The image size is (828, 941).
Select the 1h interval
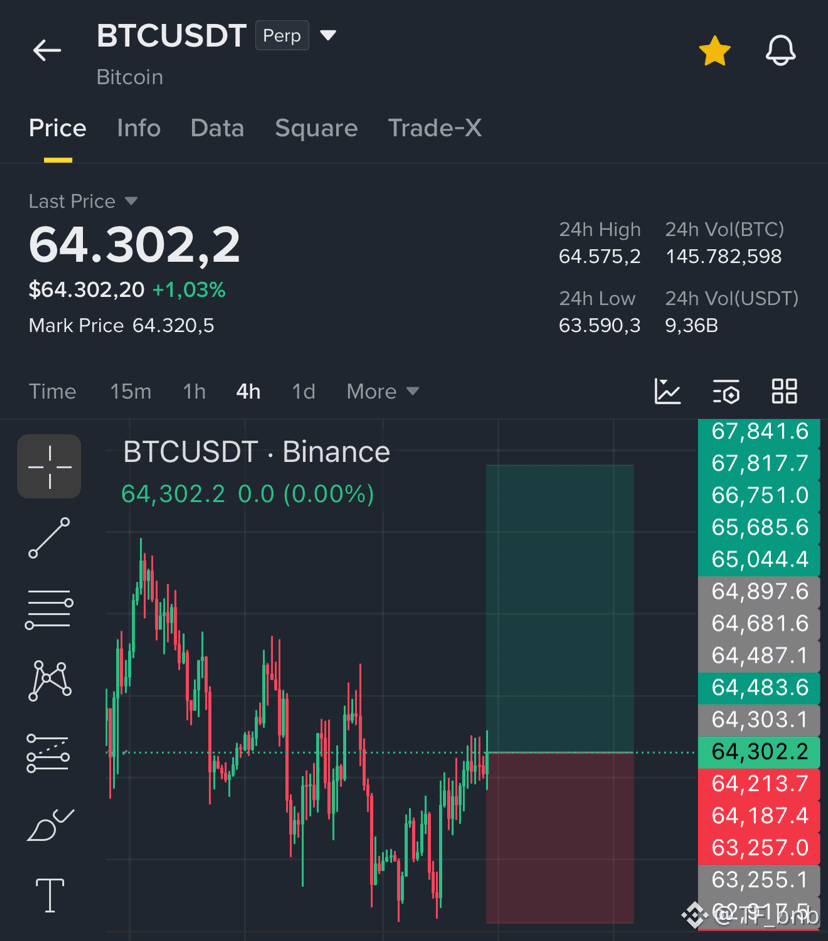[x=194, y=391]
